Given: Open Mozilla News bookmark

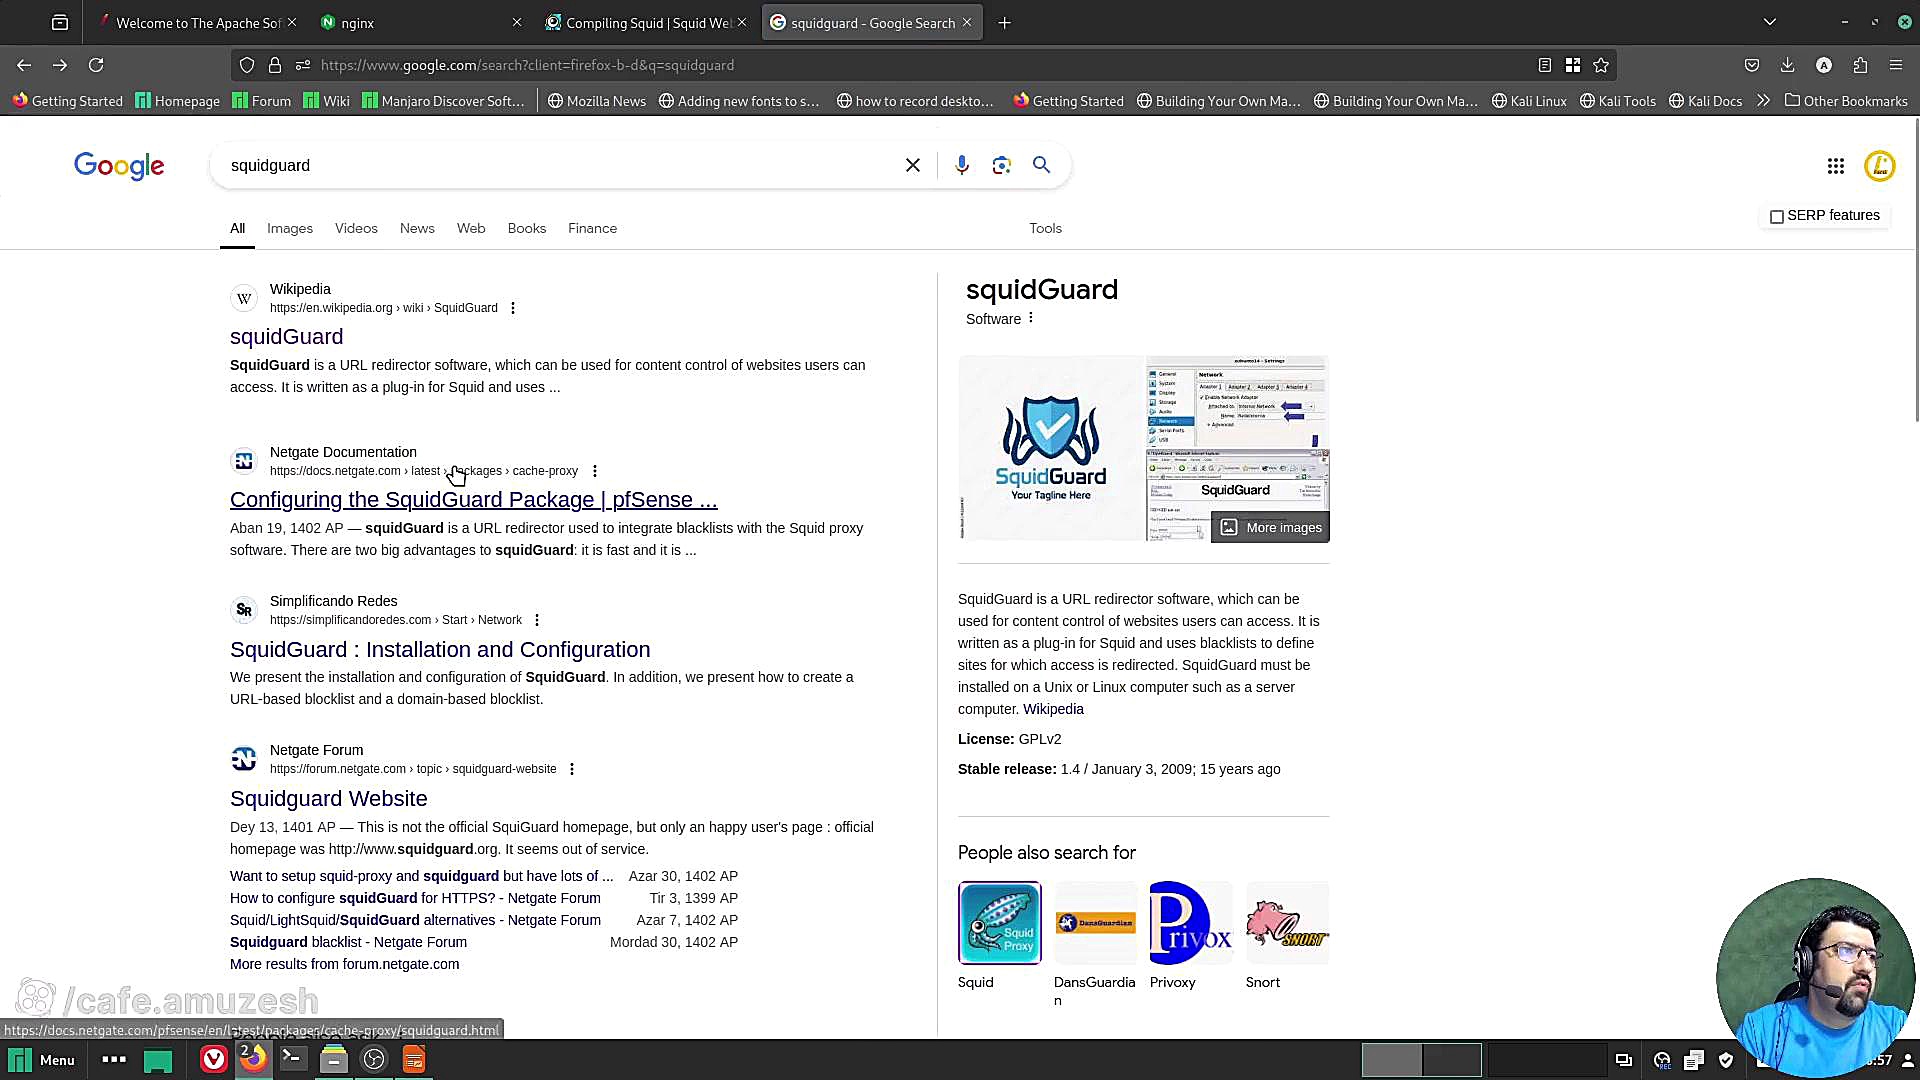Looking at the screenshot, I should tap(597, 101).
